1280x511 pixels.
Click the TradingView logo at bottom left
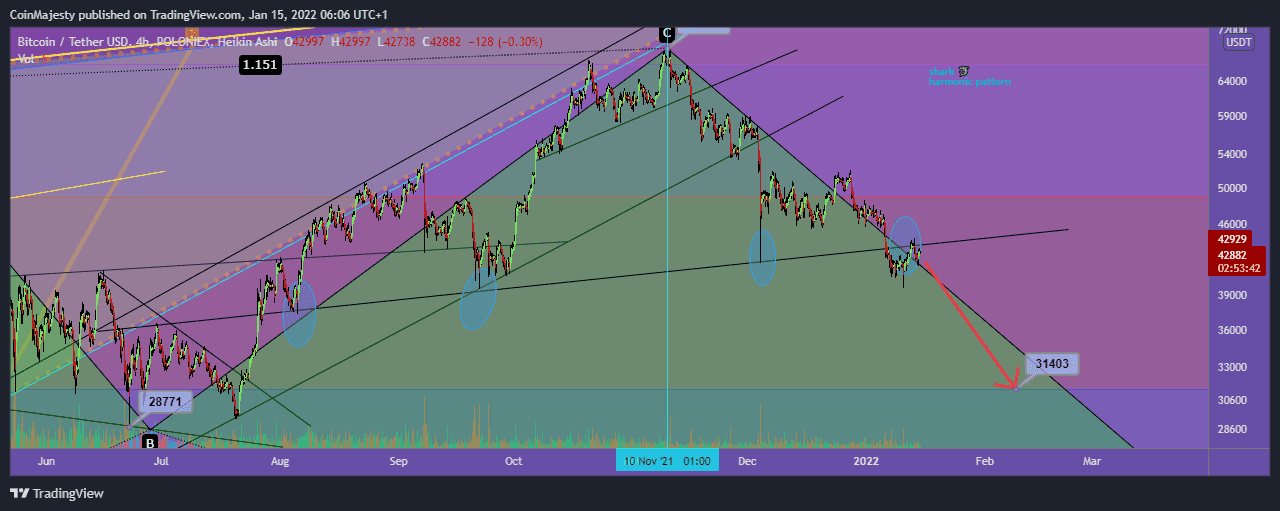coord(56,493)
